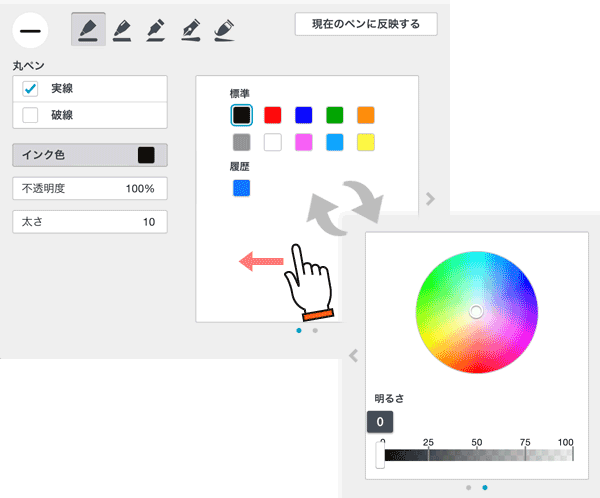Screen dimensions: 600x498
Task: Pick the blue standard color swatch
Action: [x=303, y=115]
